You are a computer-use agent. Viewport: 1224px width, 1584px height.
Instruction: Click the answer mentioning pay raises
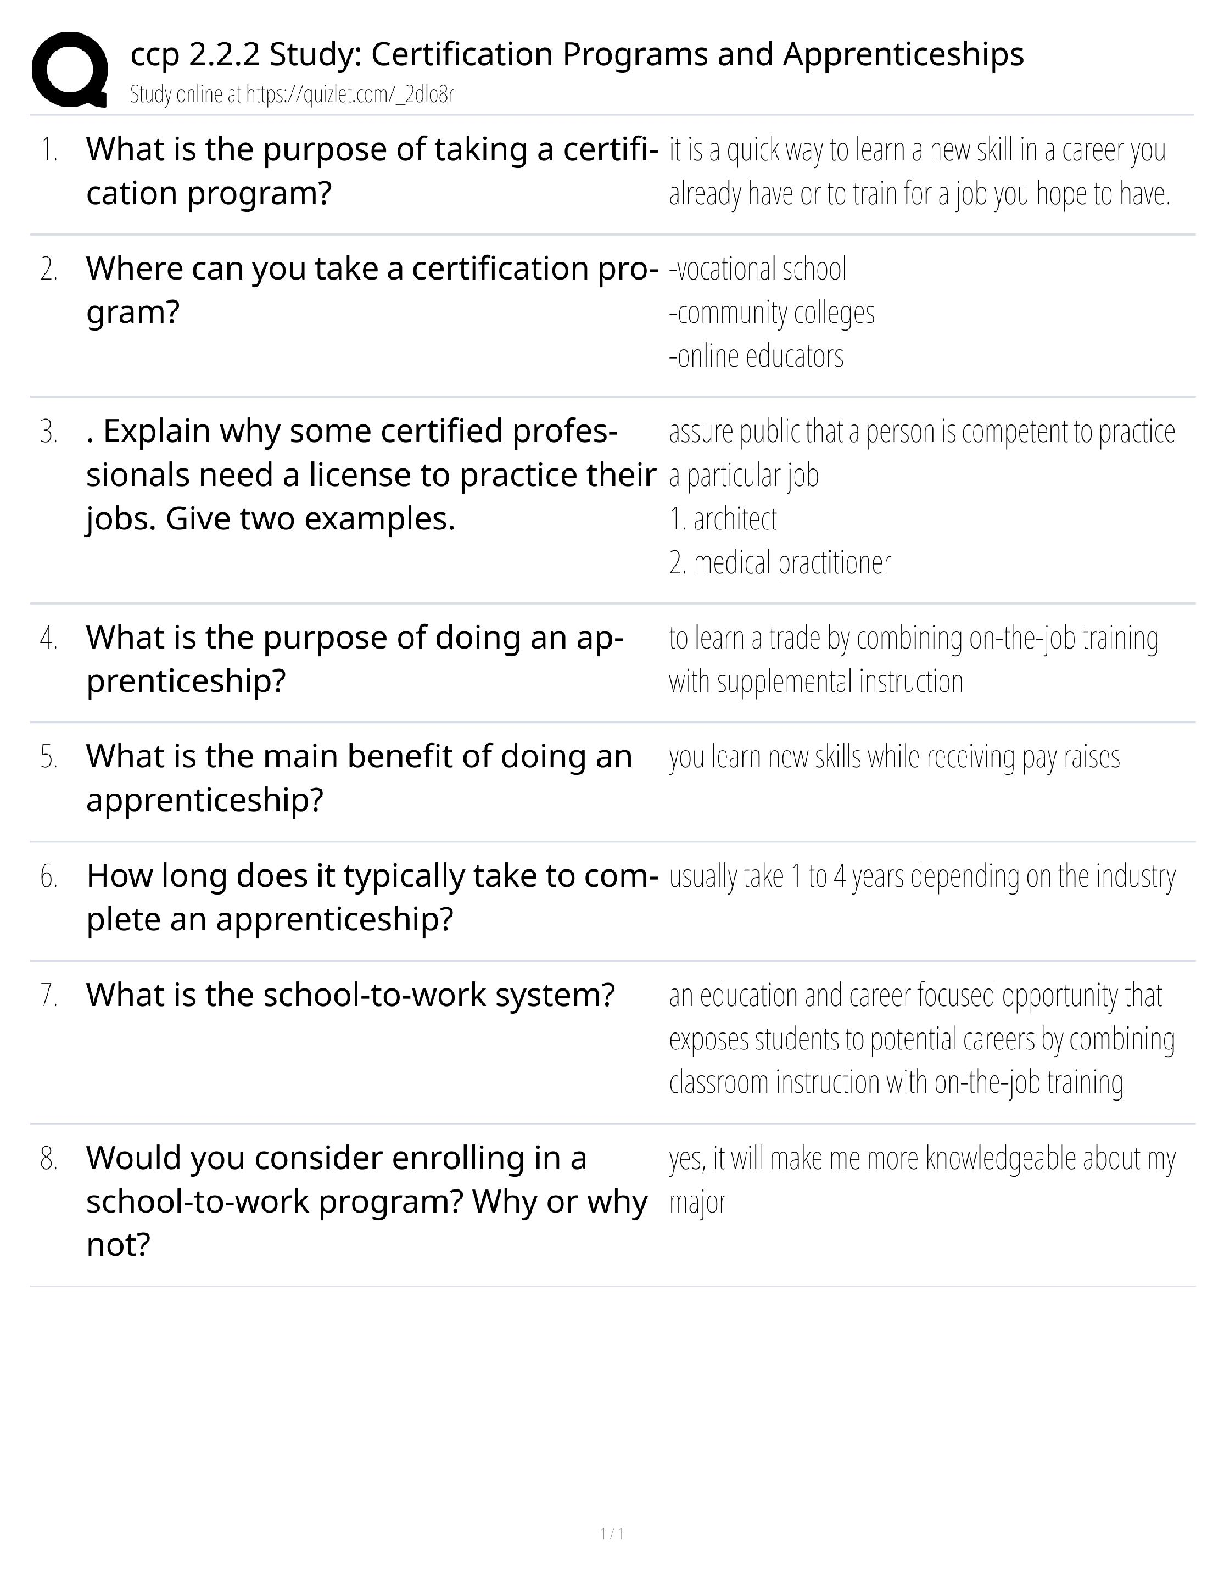coord(894,757)
